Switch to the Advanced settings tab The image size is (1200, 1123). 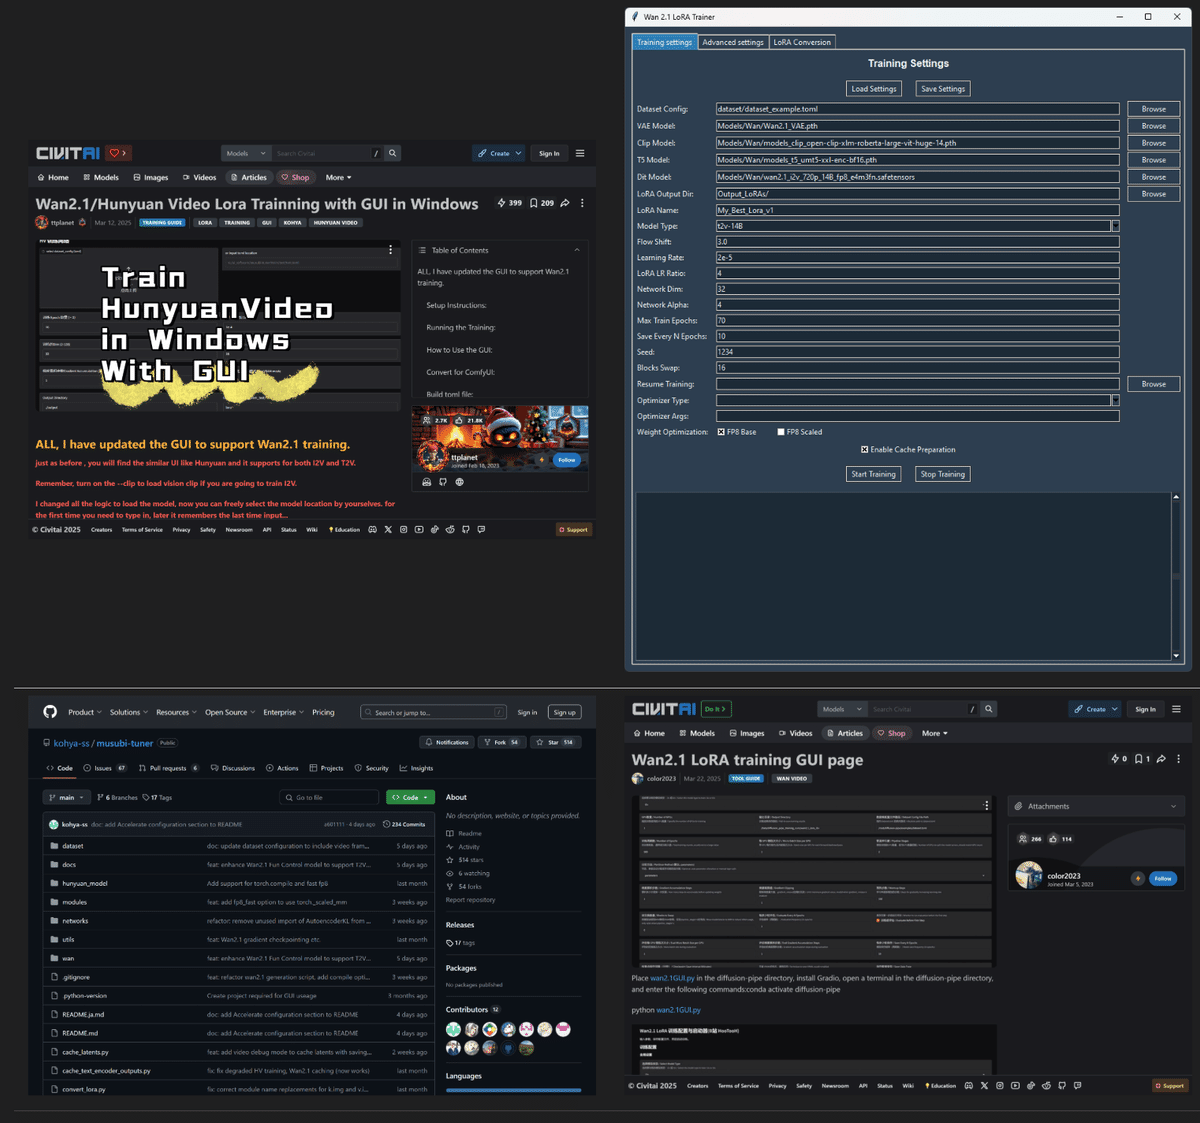(x=734, y=42)
